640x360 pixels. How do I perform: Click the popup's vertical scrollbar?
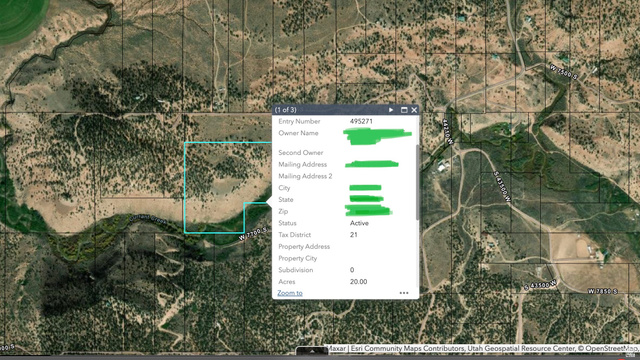[417, 182]
